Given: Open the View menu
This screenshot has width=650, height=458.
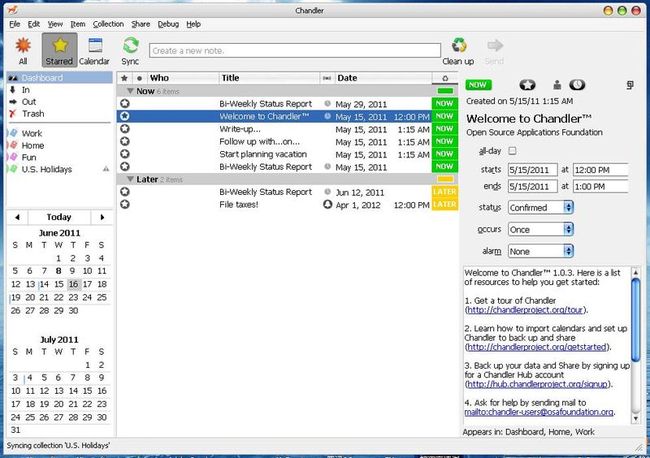Looking at the screenshot, I should click(x=55, y=24).
